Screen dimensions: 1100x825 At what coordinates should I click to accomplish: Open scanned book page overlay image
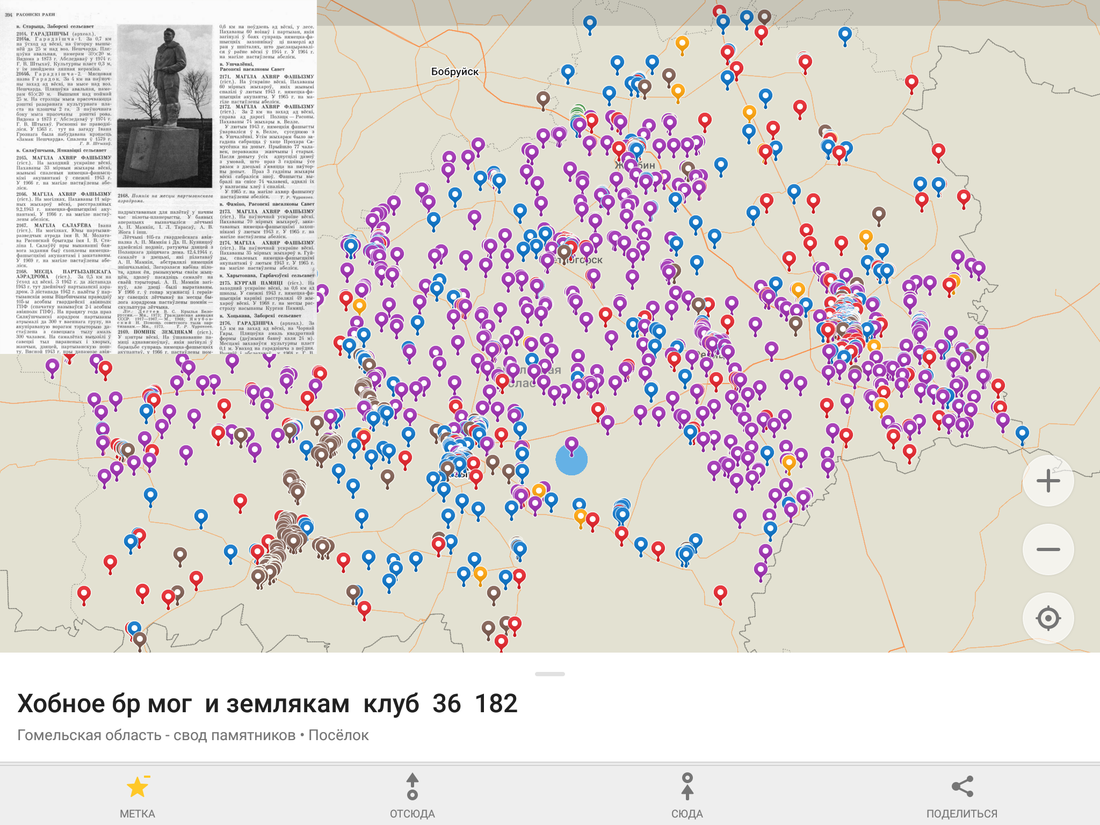tap(159, 177)
